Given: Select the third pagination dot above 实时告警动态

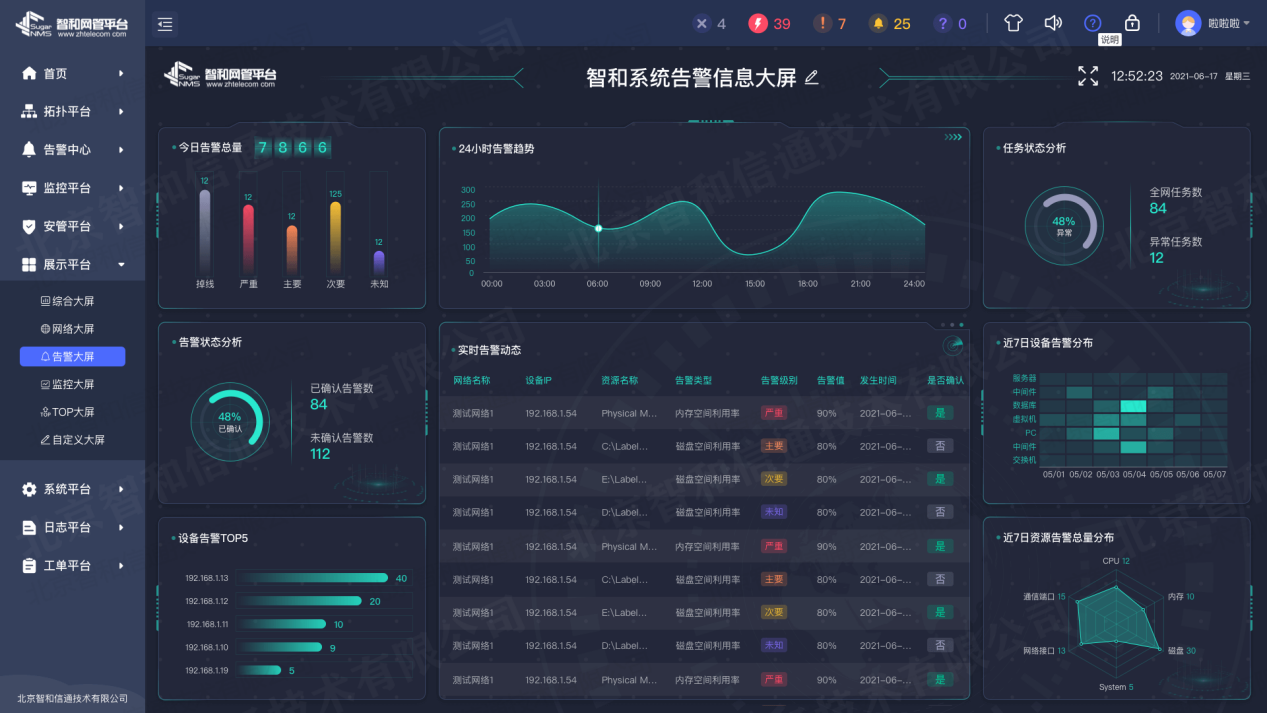Looking at the screenshot, I should (961, 325).
